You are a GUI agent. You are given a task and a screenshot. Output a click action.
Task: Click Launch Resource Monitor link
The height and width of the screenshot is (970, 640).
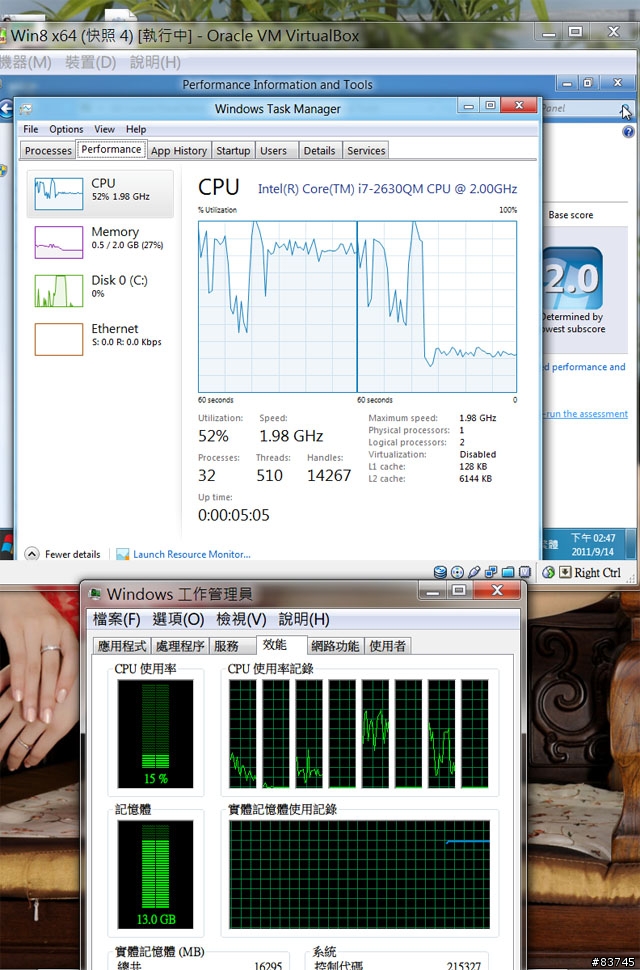click(192, 554)
